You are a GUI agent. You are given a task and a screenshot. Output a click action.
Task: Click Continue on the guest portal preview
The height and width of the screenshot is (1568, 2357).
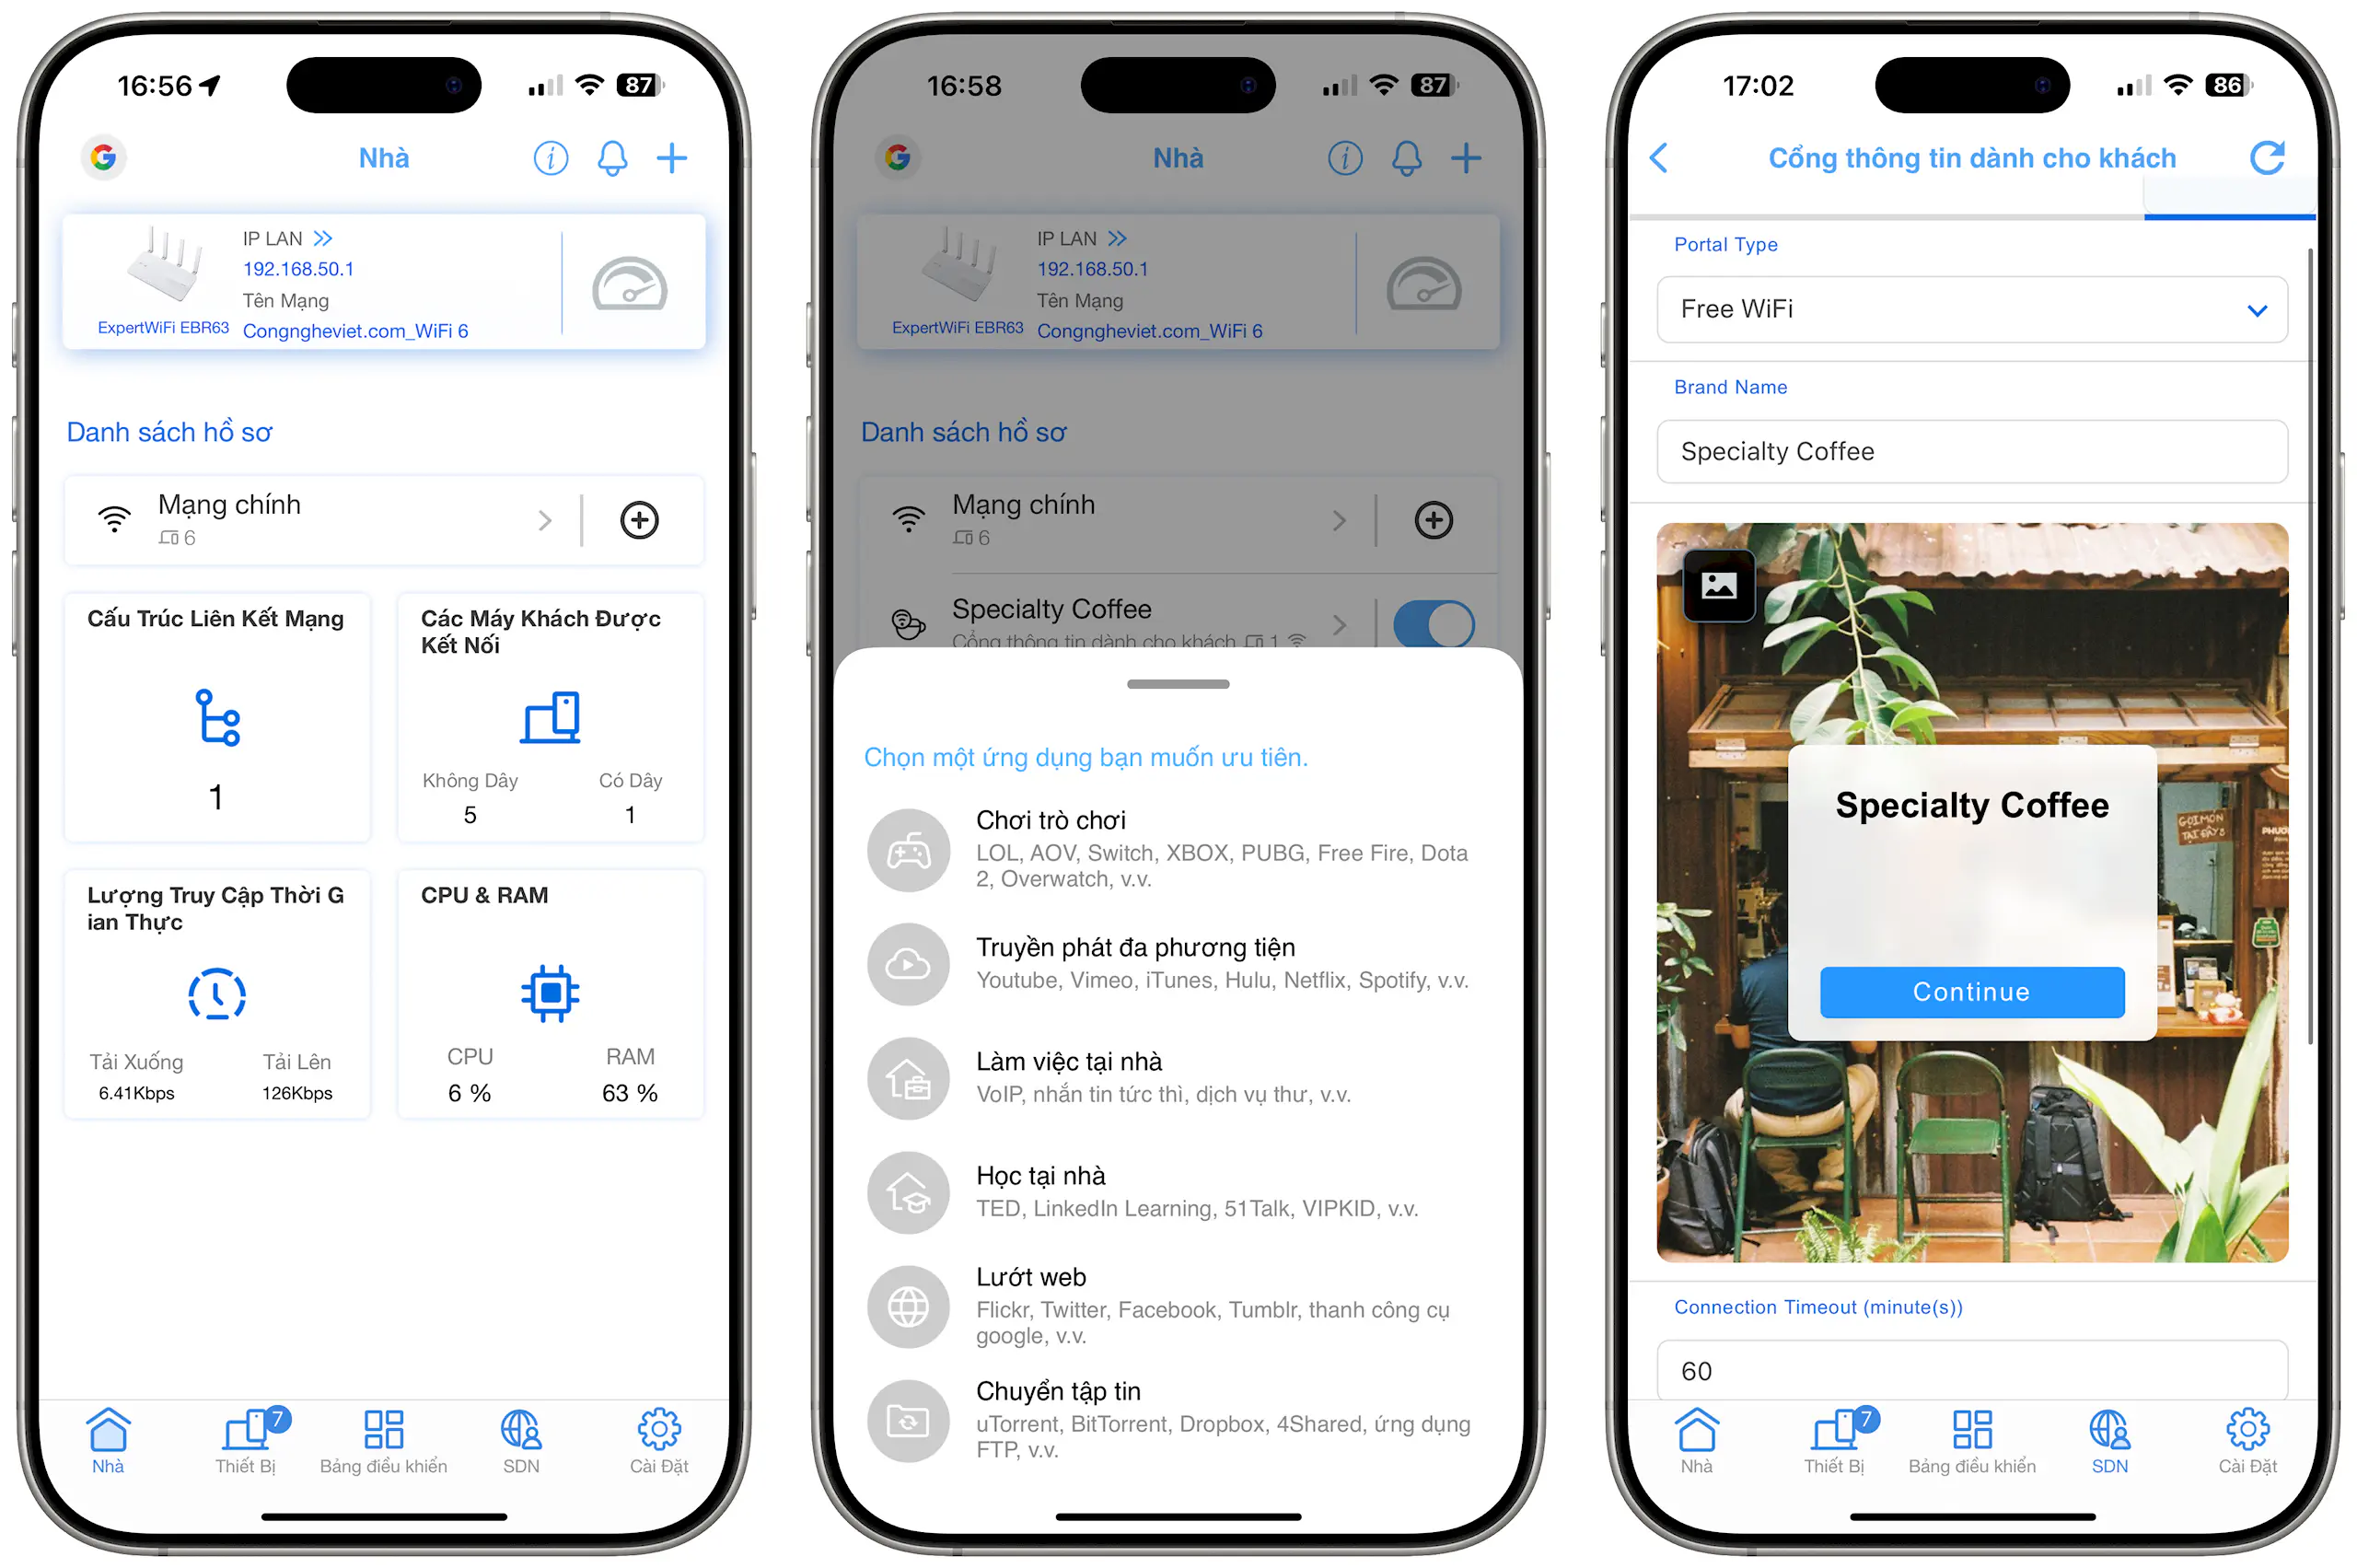click(x=1970, y=993)
